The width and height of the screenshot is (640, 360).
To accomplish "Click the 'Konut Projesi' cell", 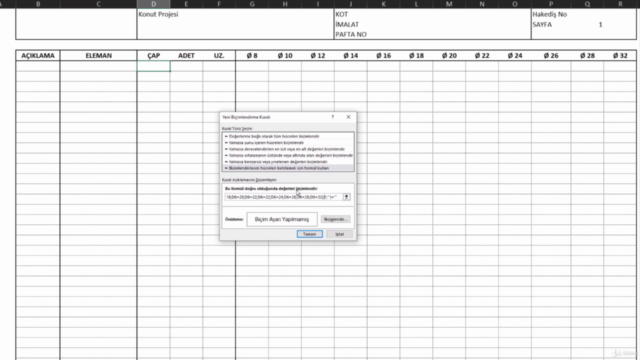I will 158,14.
